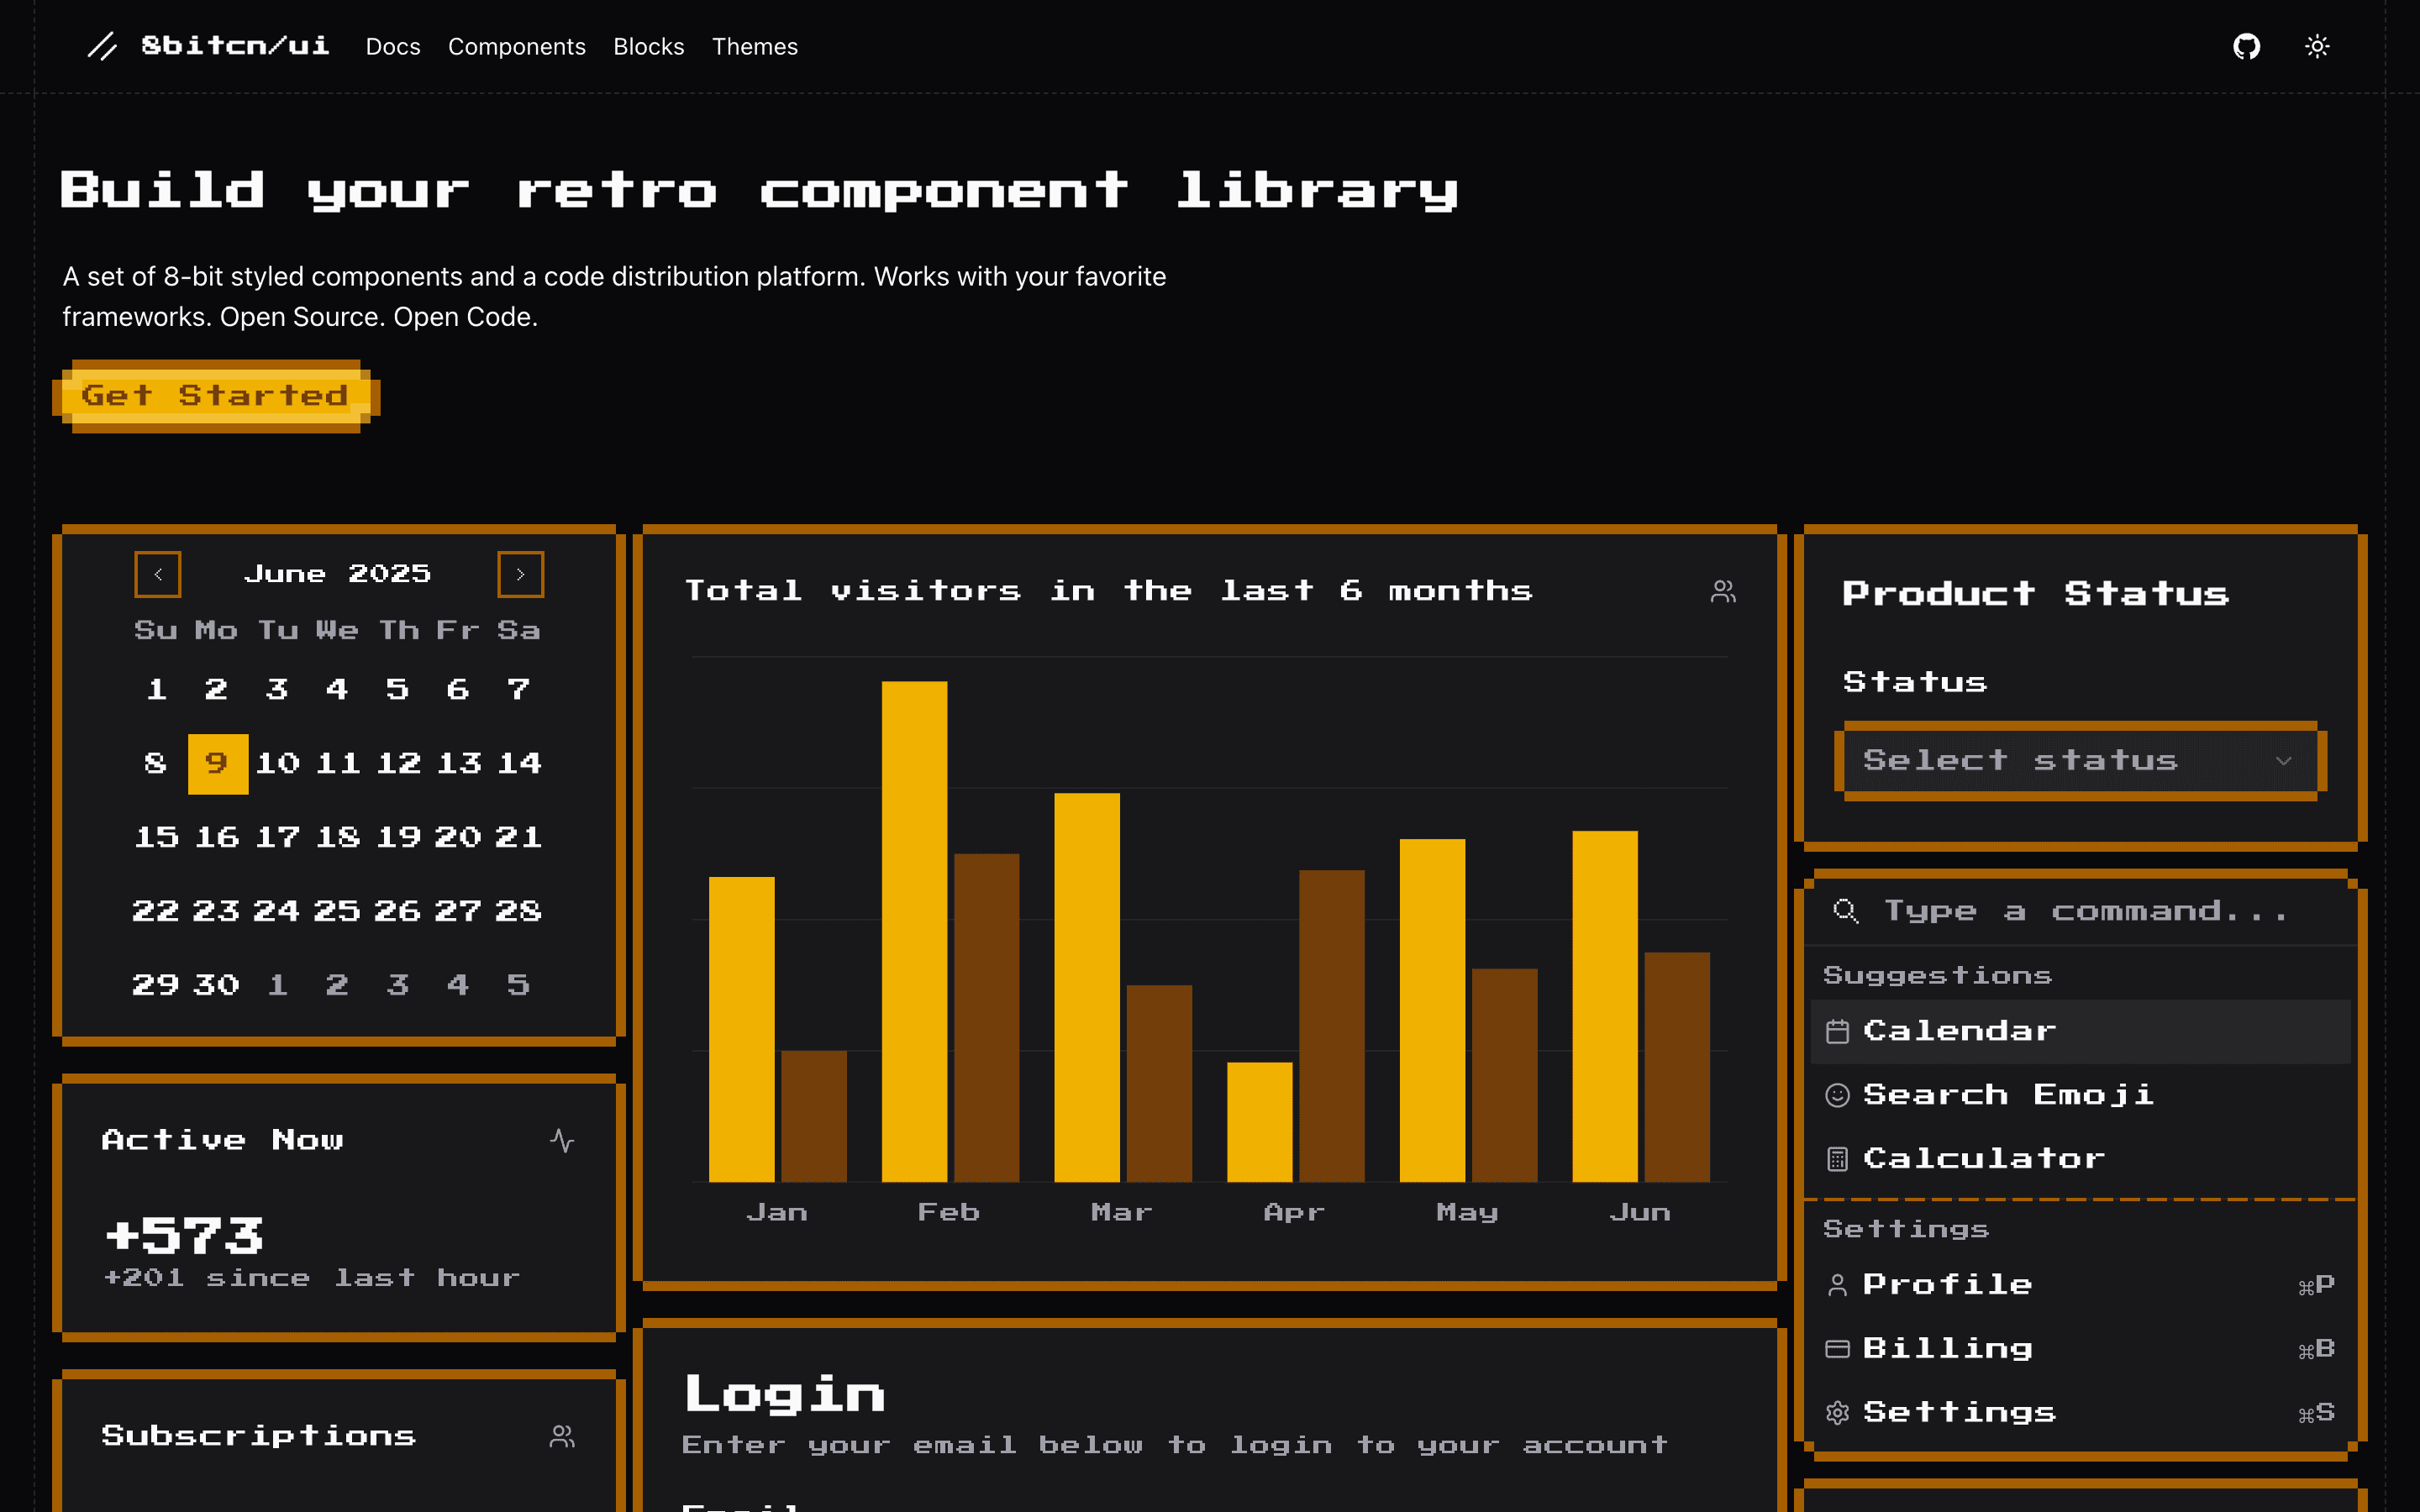The width and height of the screenshot is (2420, 1512).
Task: Click the calculator icon beside Calculator
Action: (1837, 1159)
